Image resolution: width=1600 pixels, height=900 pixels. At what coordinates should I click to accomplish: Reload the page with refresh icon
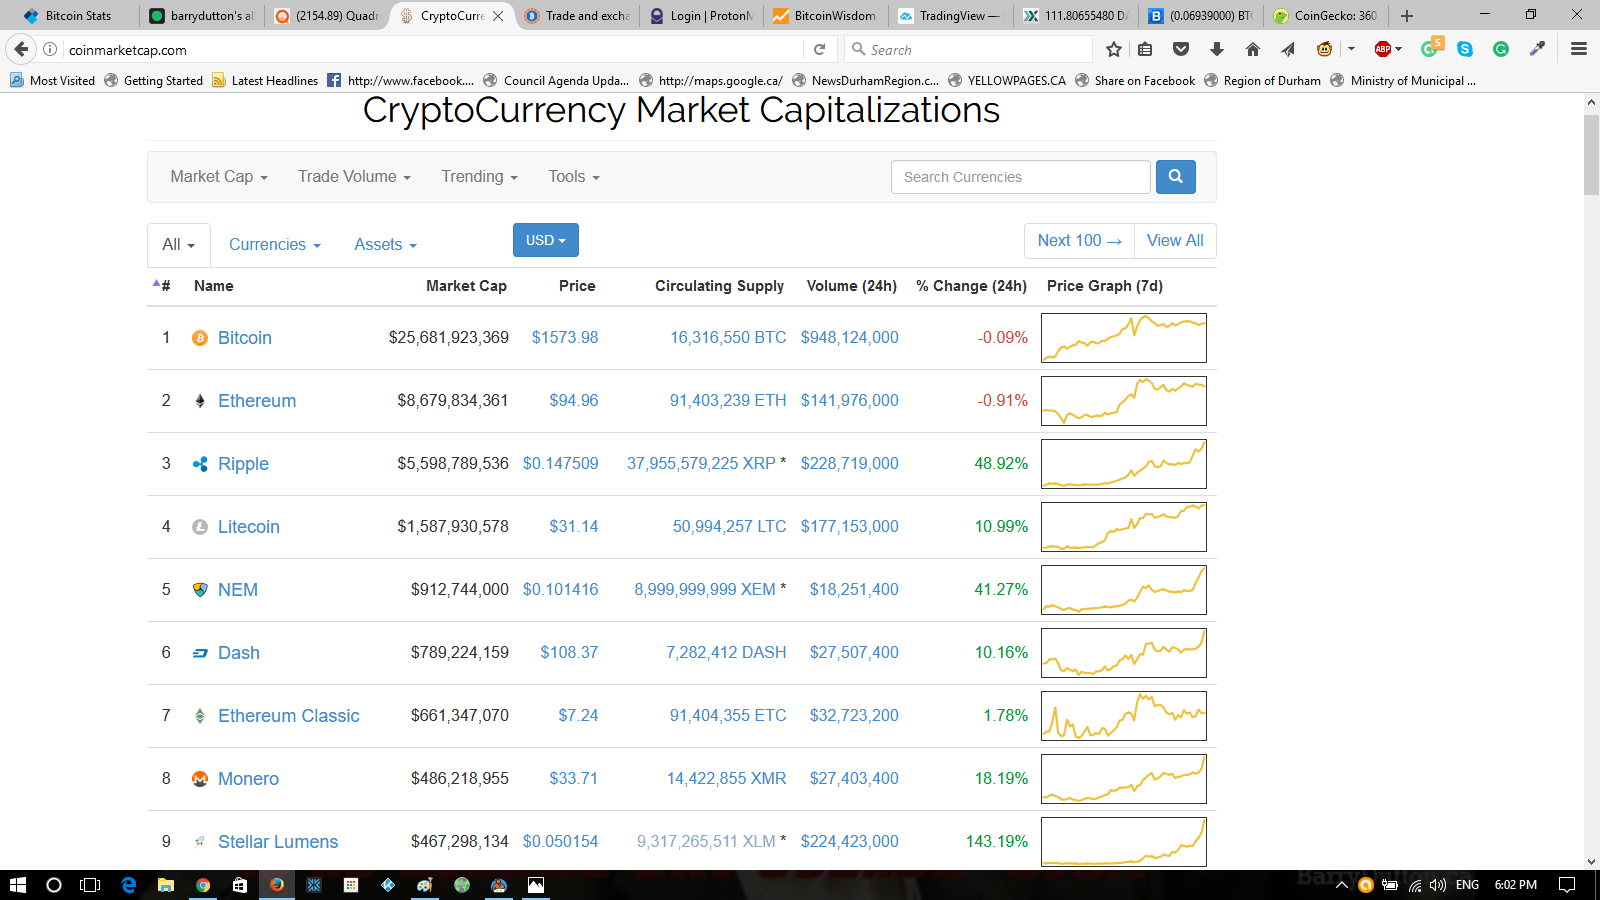pyautogui.click(x=819, y=49)
